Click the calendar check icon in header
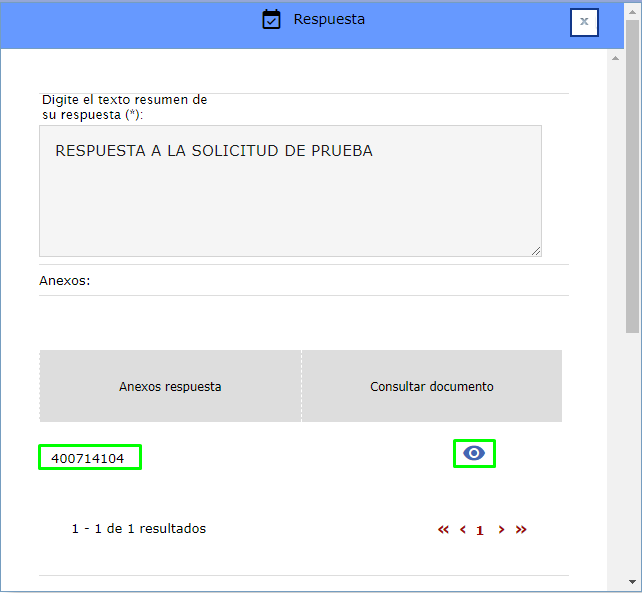Screen dimensions: 642x607 [271, 20]
